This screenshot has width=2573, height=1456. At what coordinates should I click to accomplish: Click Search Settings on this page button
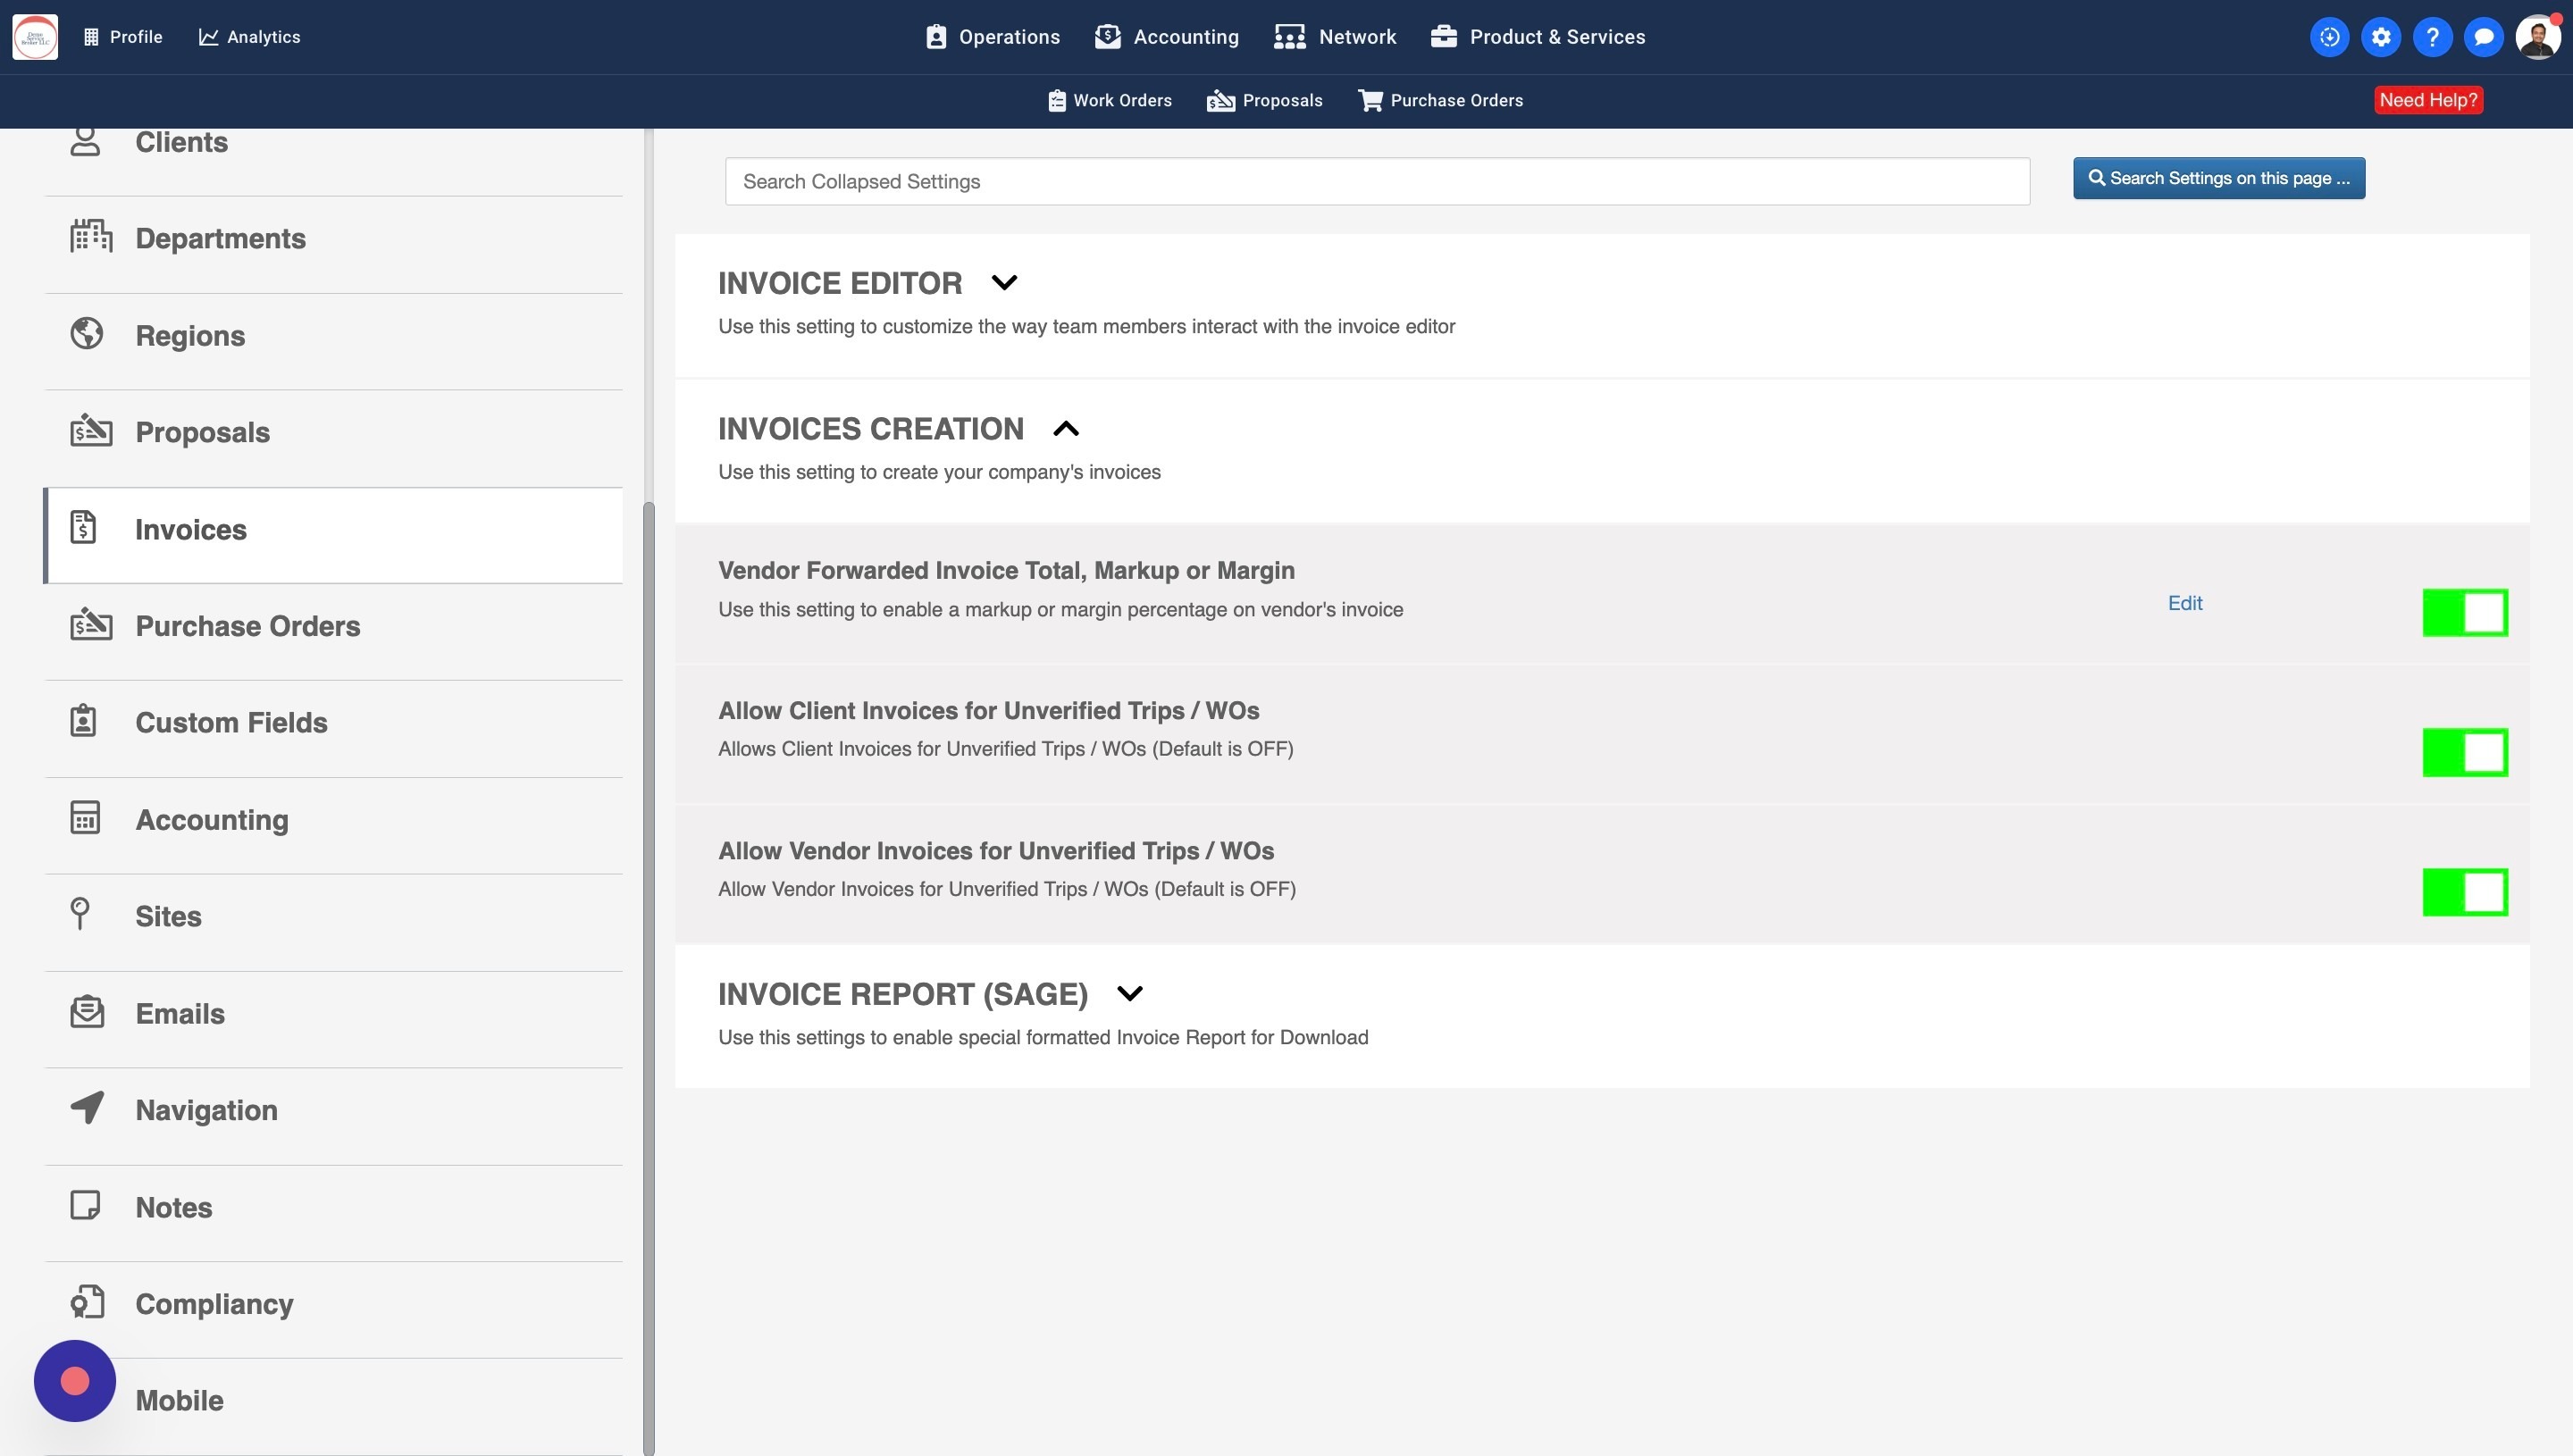coord(2219,178)
